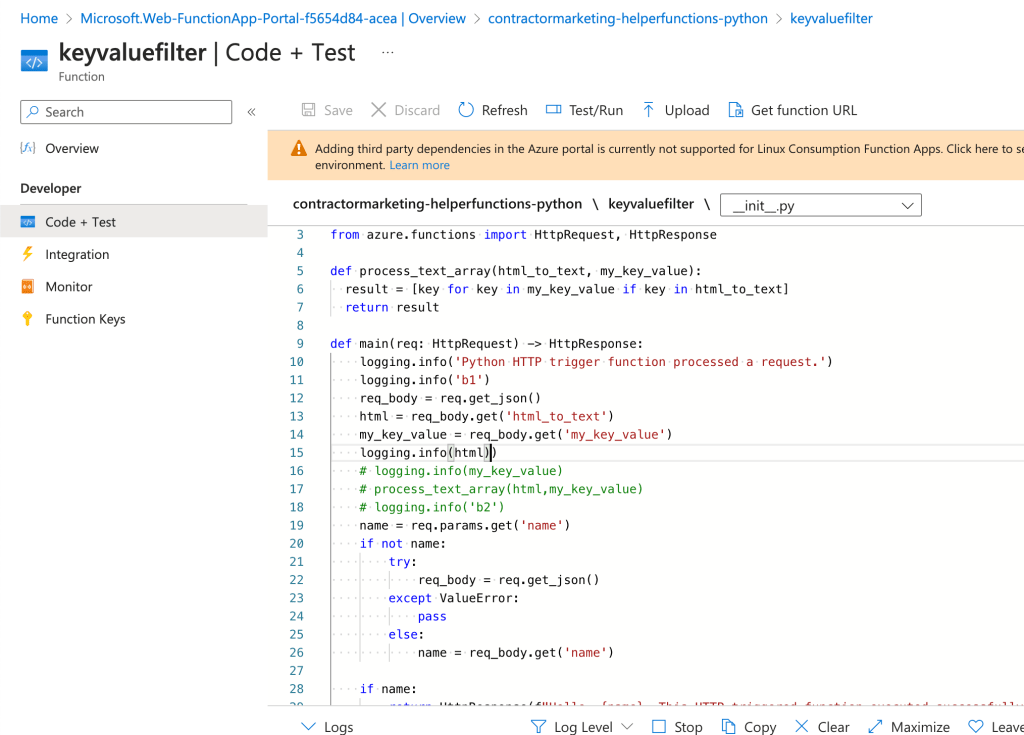Screen dimensions: 1024x735
Task: Click Get function URL button label
Action: click(804, 110)
